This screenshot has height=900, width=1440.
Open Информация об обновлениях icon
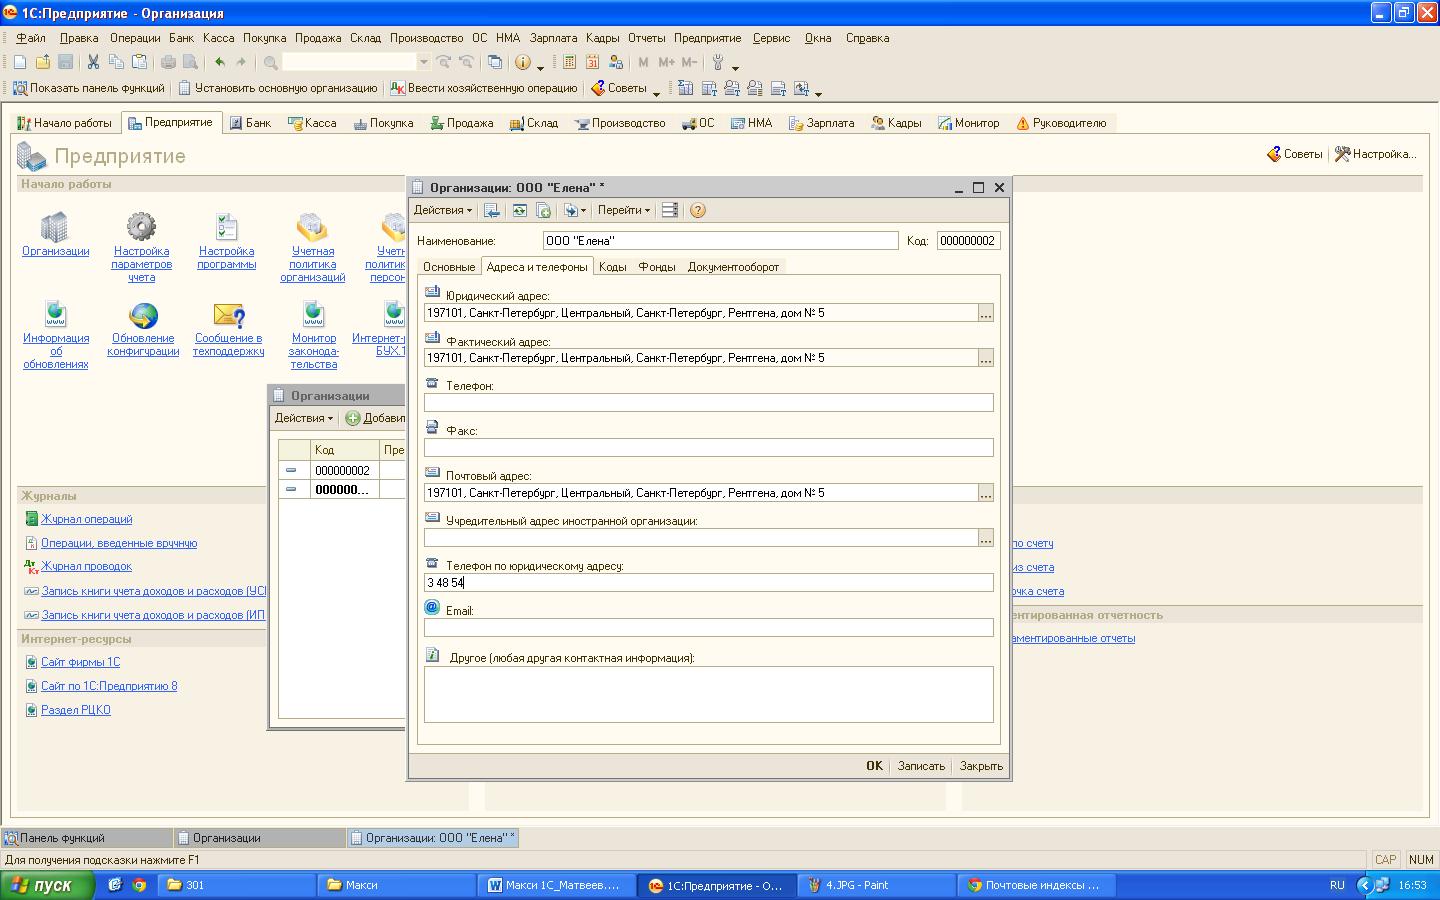[x=55, y=314]
